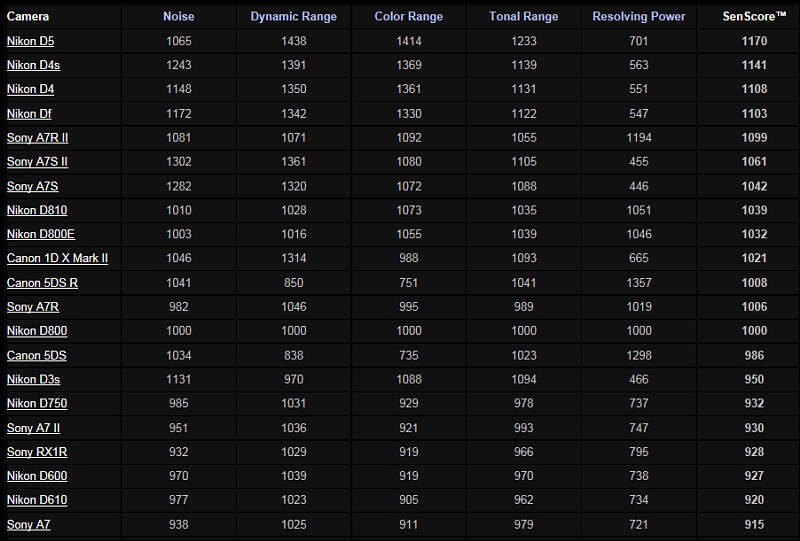The width and height of the screenshot is (800, 541).
Task: Select Nikon D4 SenScore value 1108
Action: click(754, 89)
